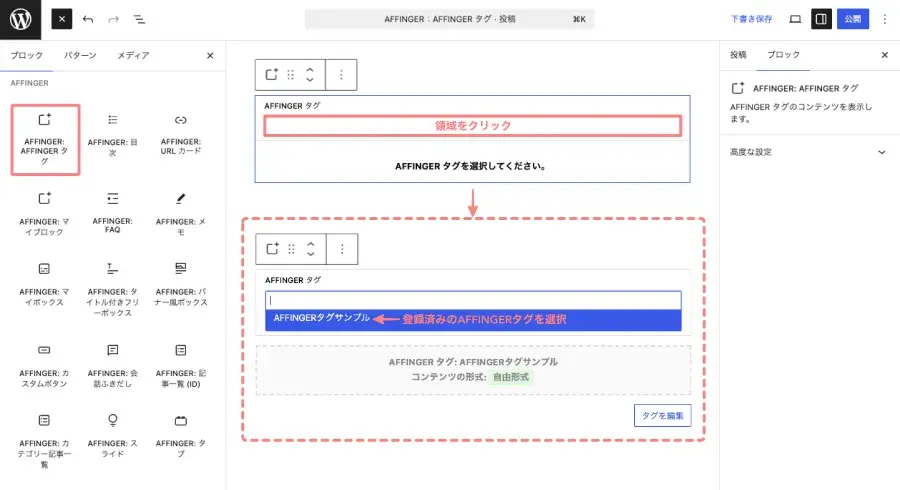
Task: Insert the AFFINGER: タブ block
Action: point(181,436)
